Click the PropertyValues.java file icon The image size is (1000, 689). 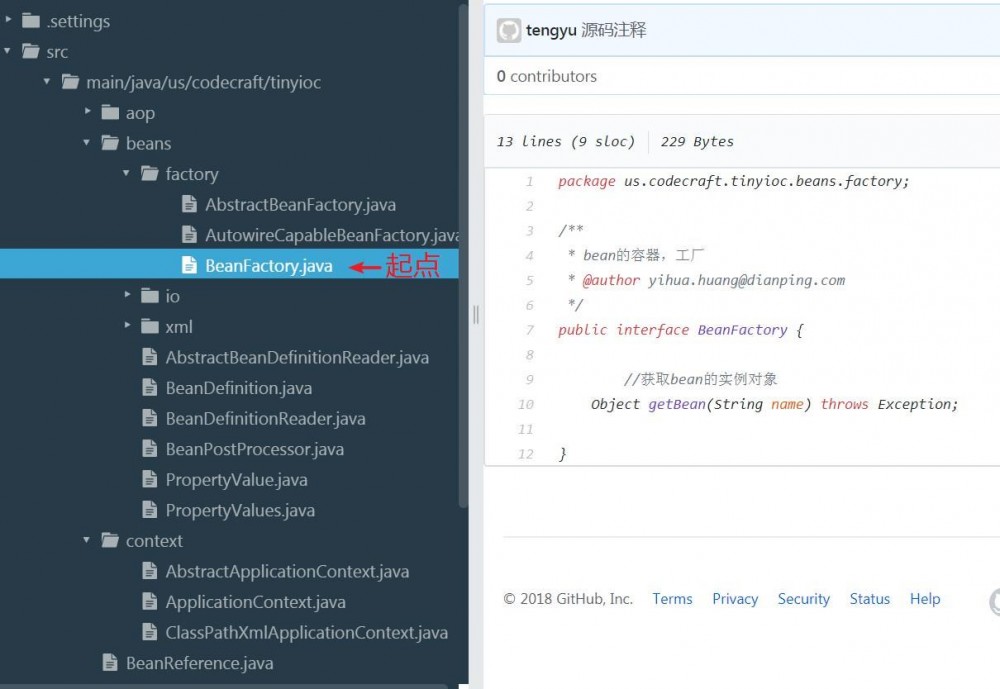click(x=150, y=510)
